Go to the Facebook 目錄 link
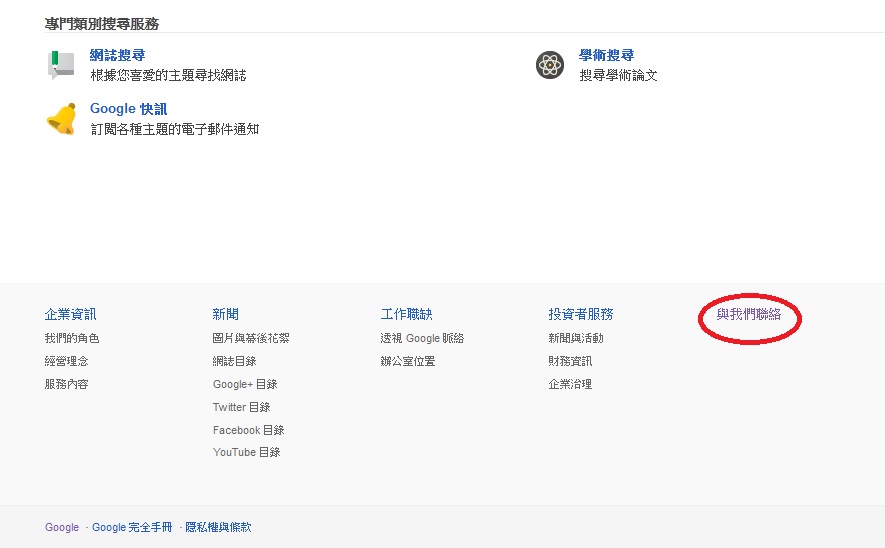 coord(248,430)
